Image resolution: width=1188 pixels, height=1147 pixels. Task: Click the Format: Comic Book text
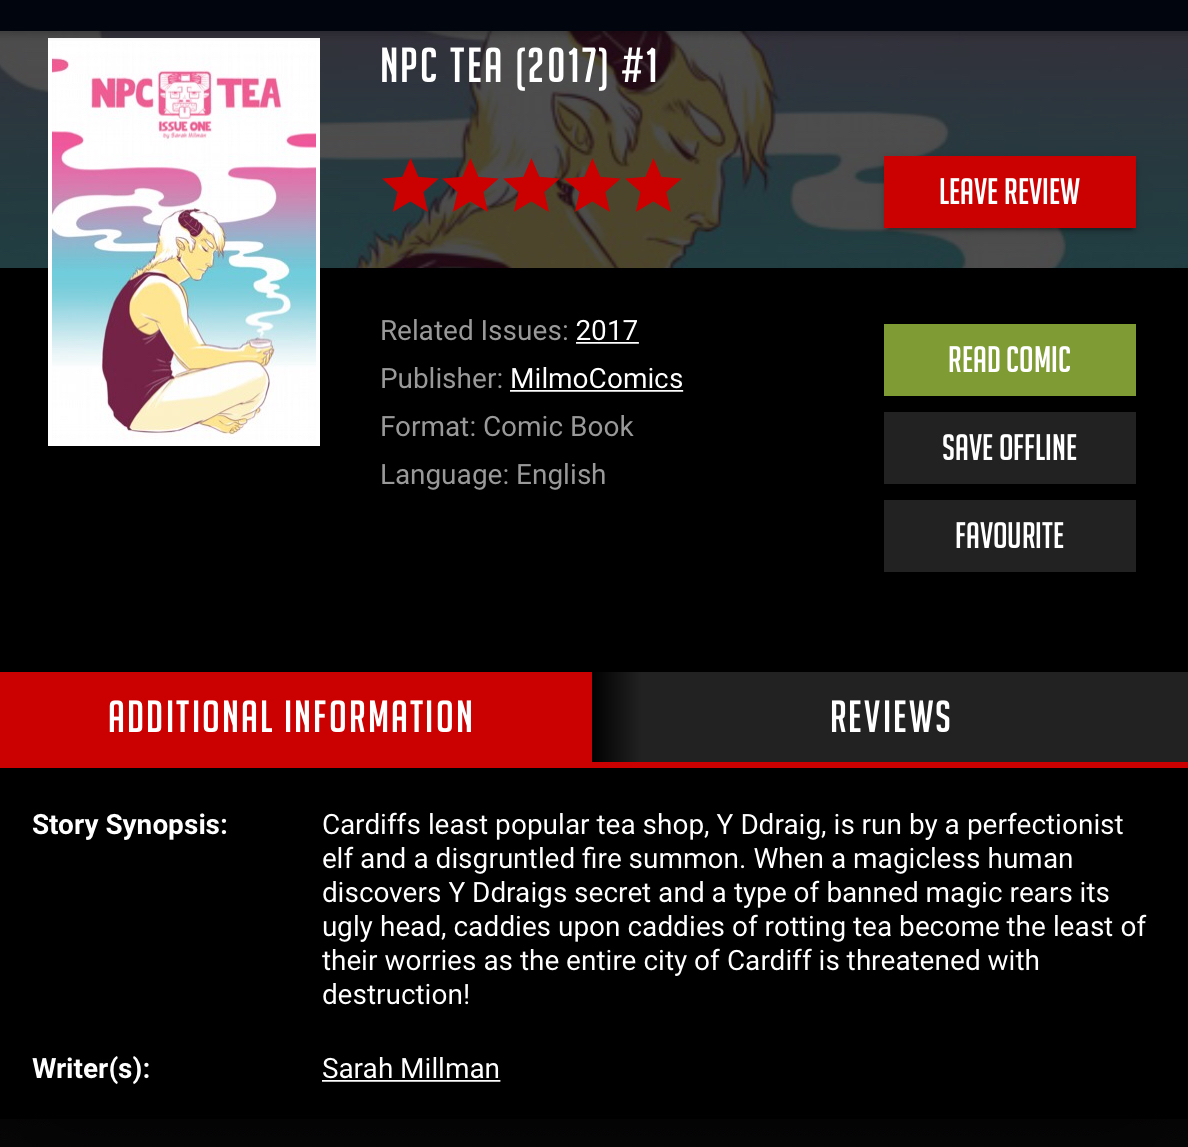coord(506,427)
